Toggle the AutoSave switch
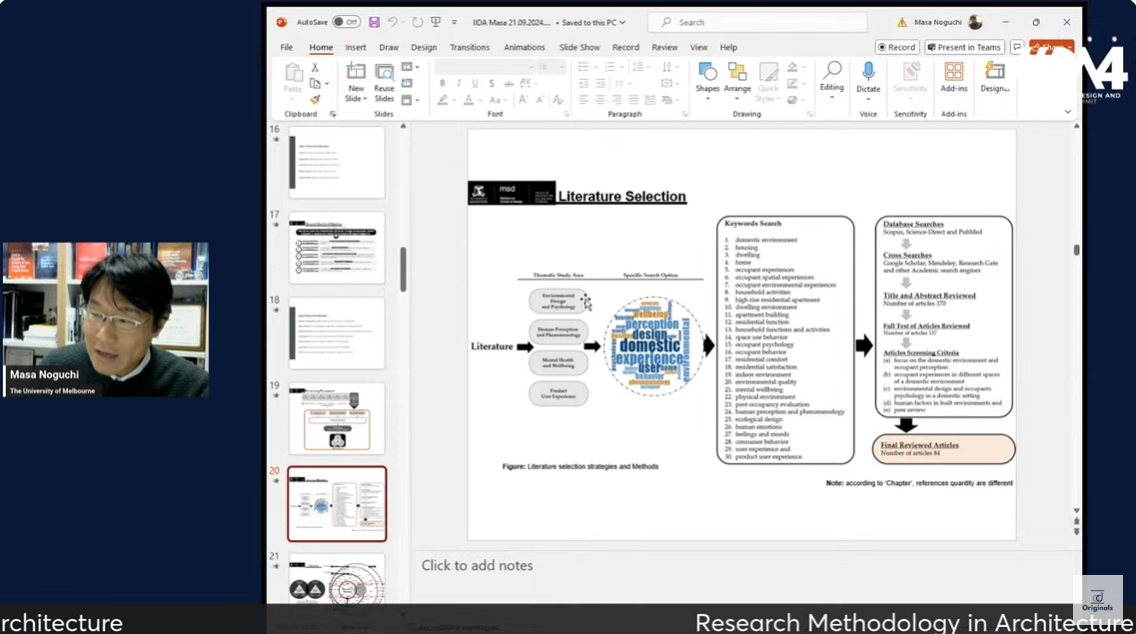Viewport: 1136px width, 634px height. (x=346, y=22)
